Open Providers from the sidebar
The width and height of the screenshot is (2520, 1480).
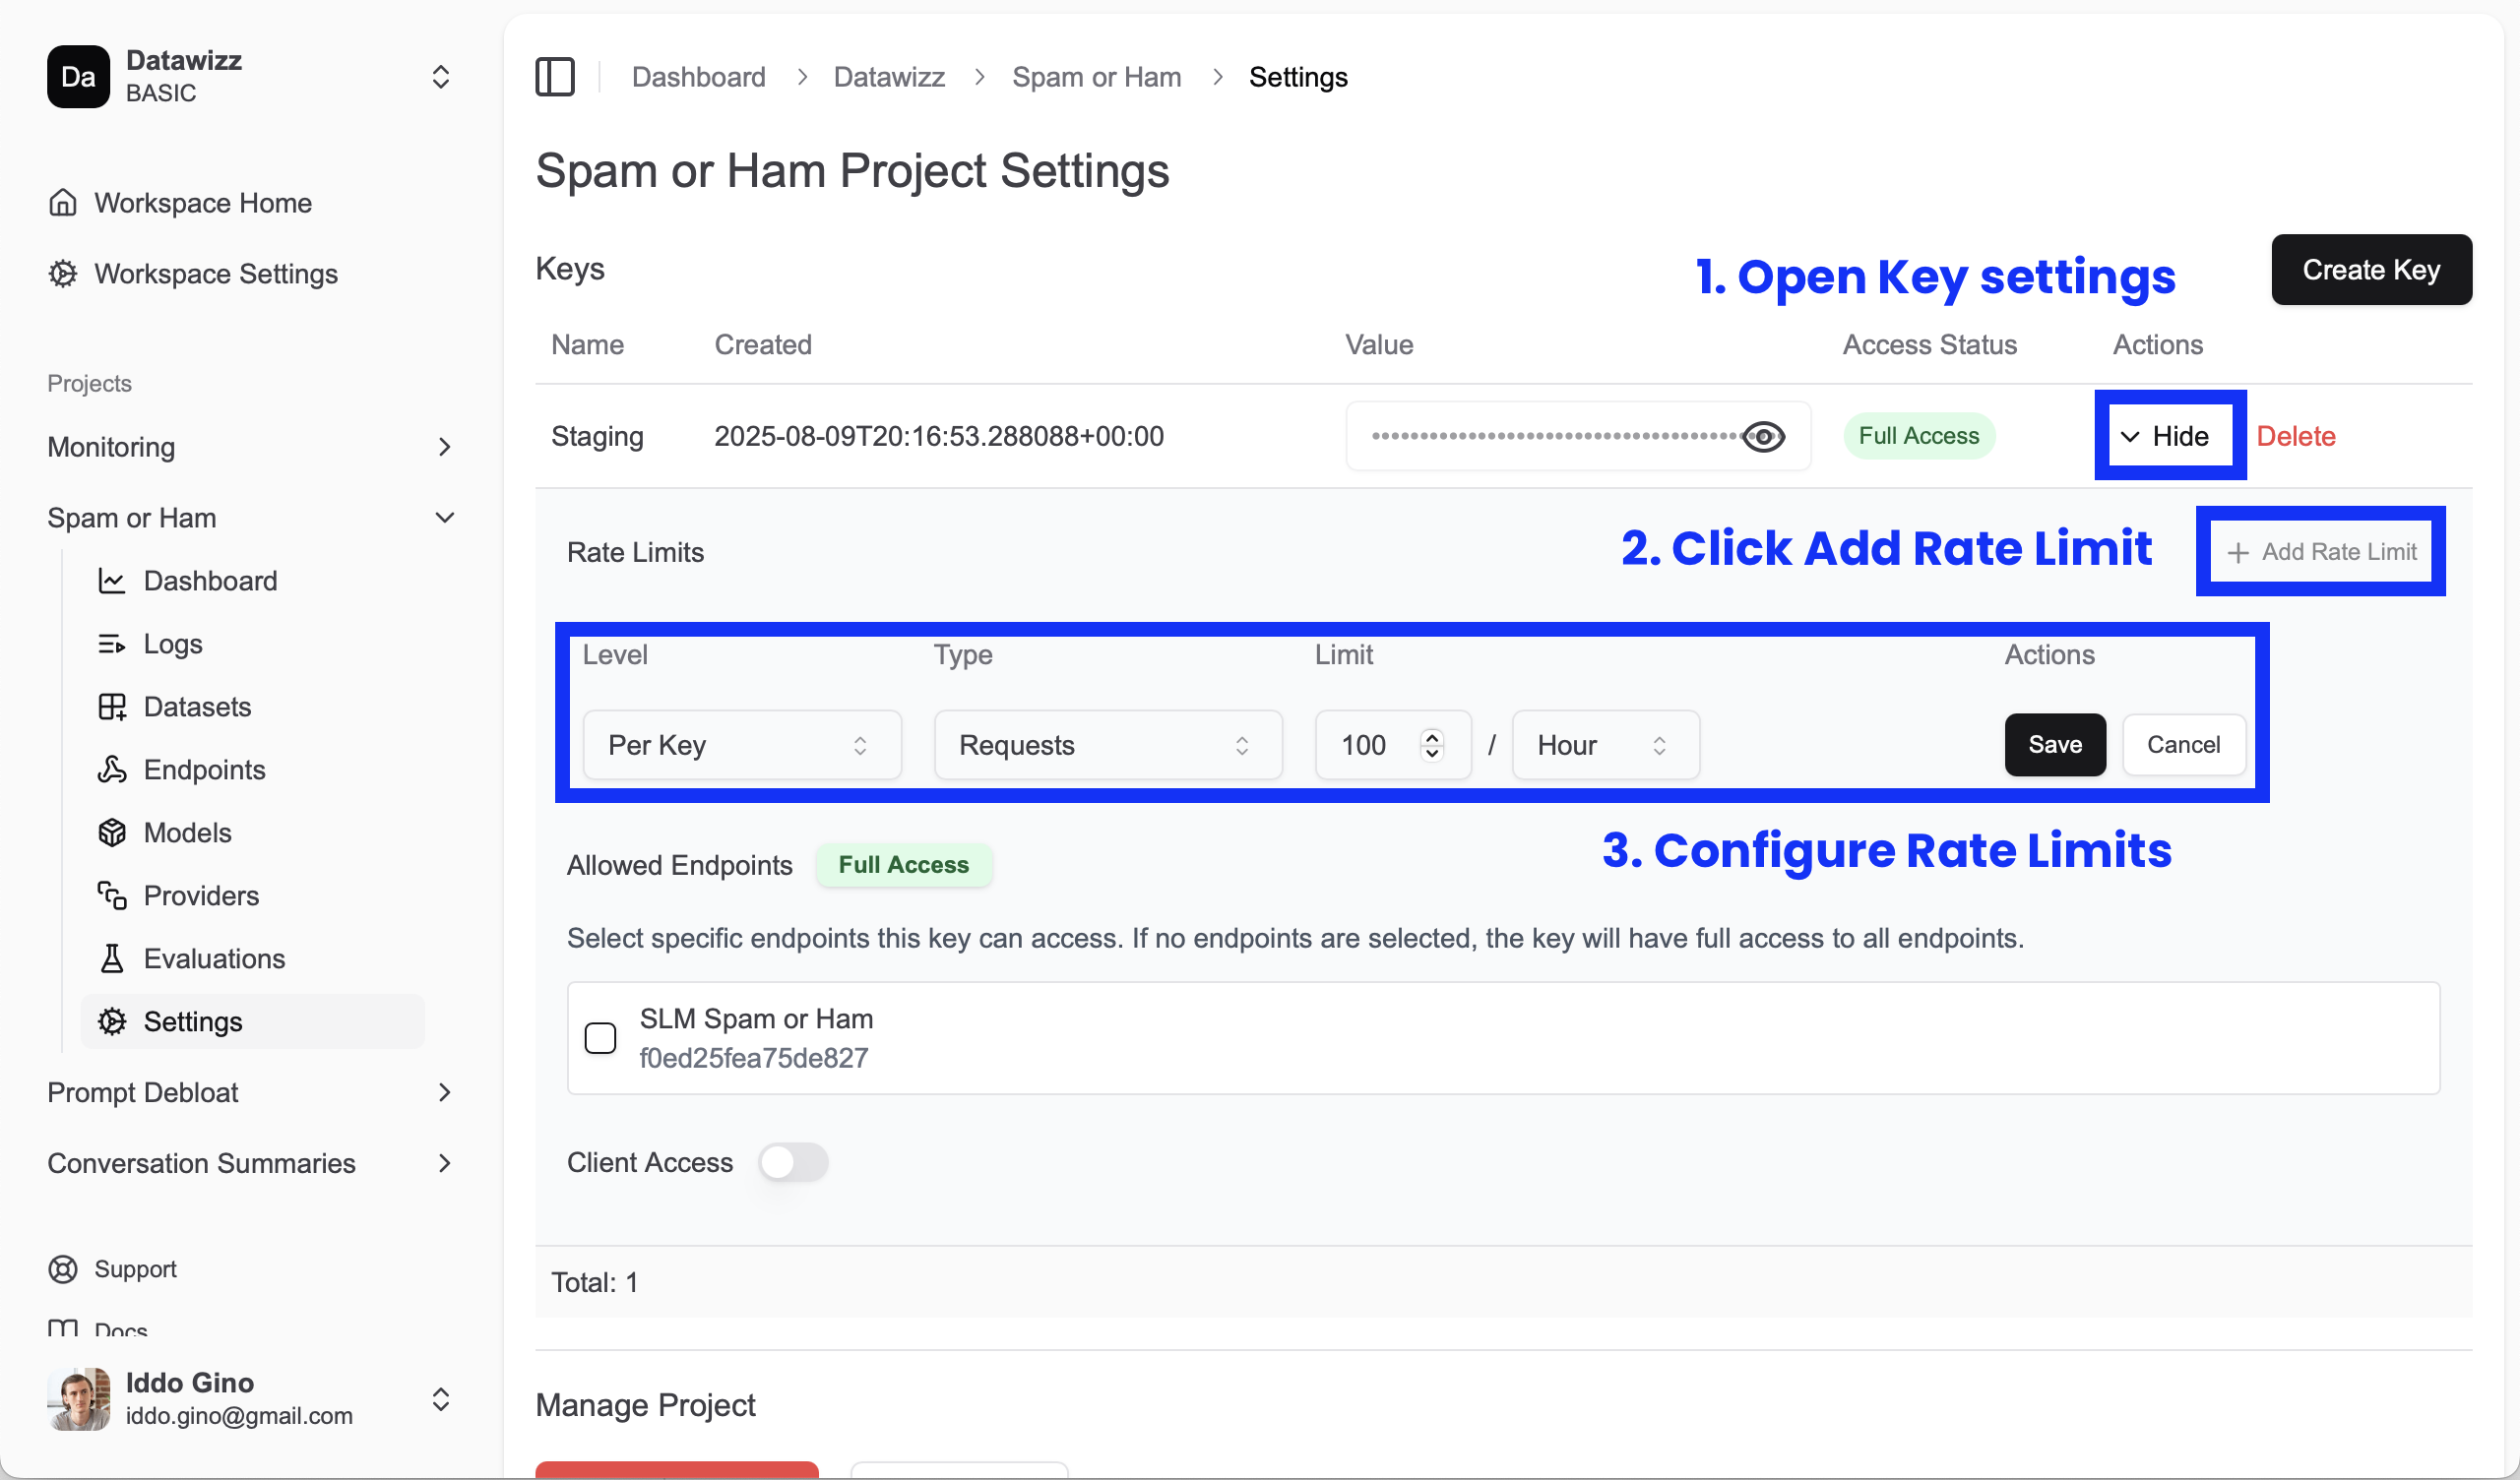[x=201, y=895]
